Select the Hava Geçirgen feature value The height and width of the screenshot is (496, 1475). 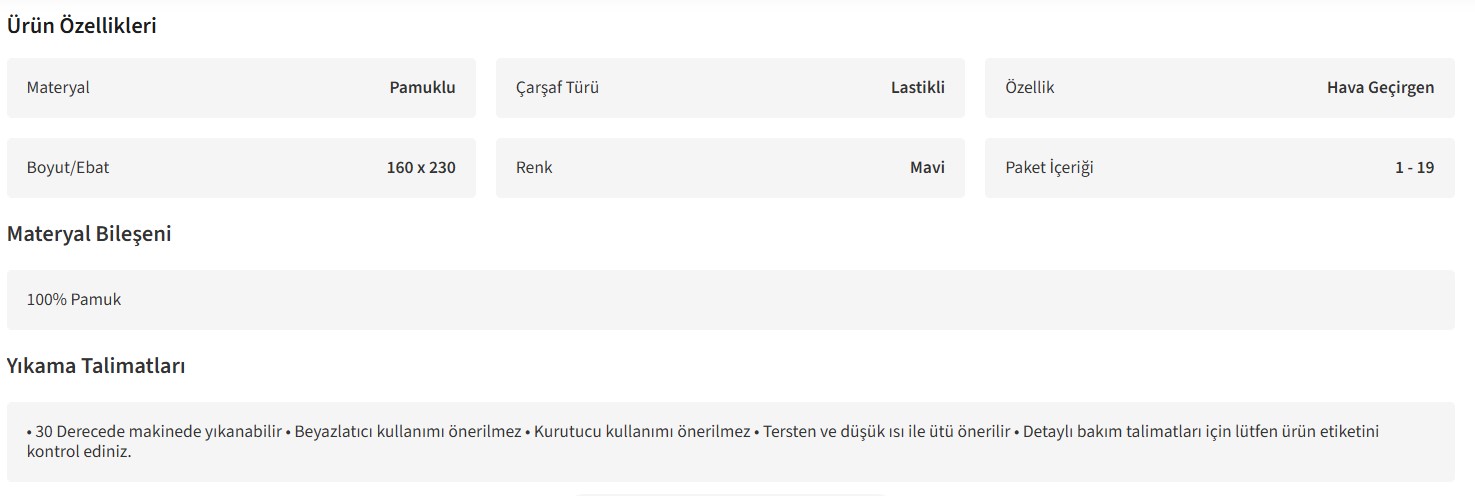[1380, 88]
